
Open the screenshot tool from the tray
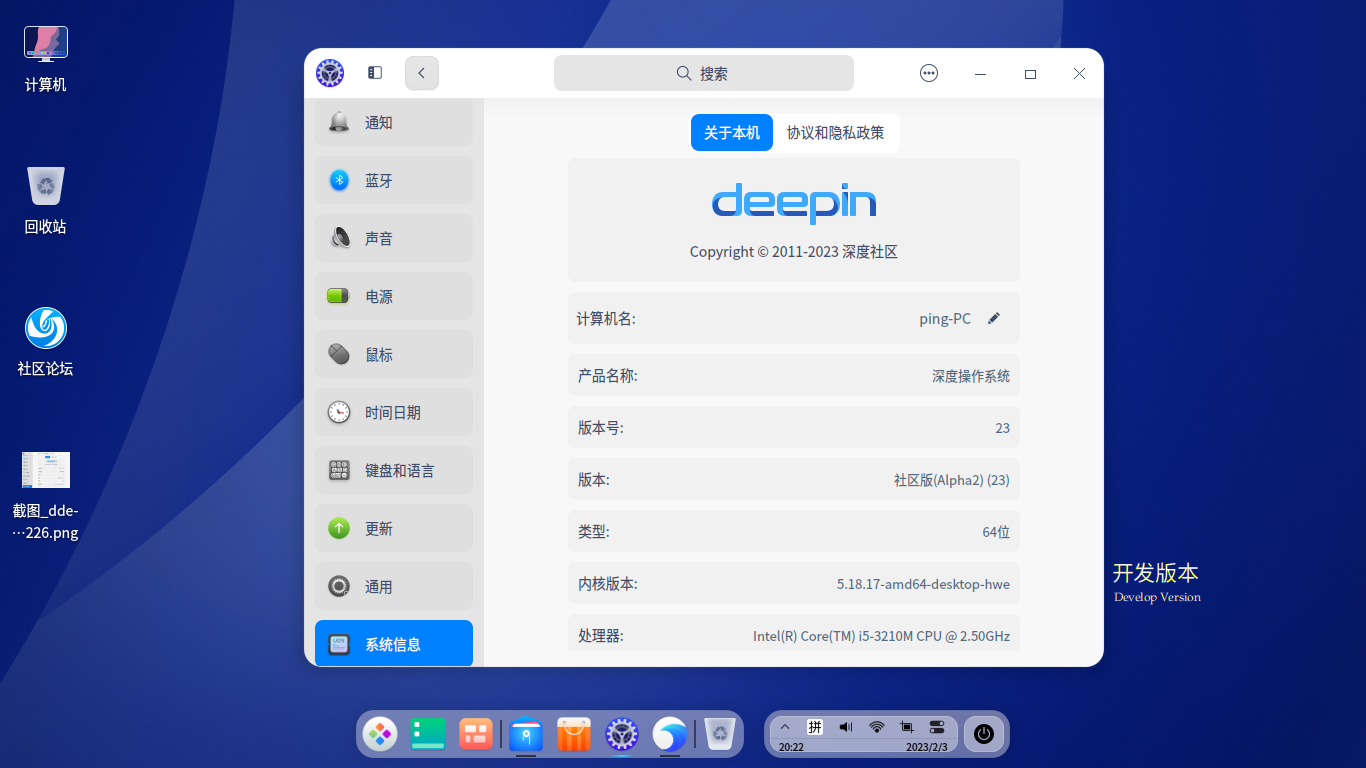(x=908, y=727)
